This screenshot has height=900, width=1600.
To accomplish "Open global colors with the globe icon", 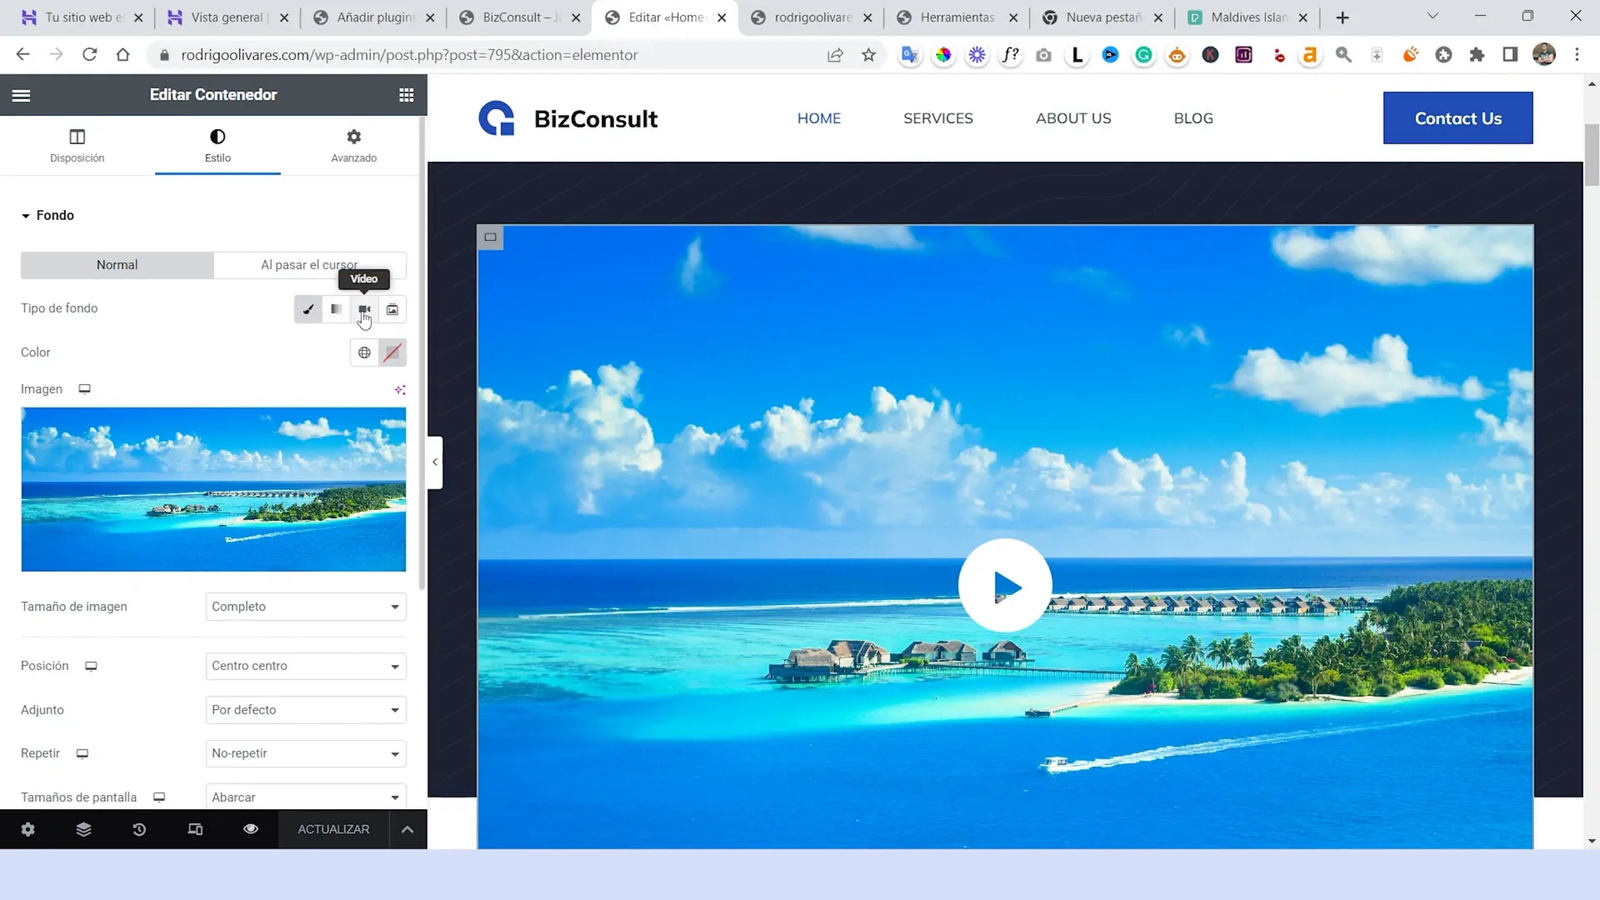I will tap(364, 352).
